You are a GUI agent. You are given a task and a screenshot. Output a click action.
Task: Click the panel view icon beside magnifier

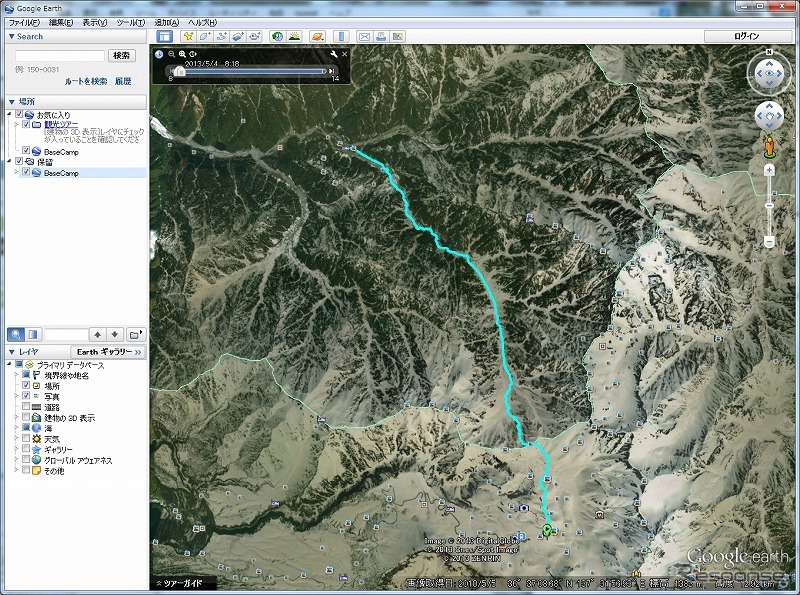coord(33,334)
